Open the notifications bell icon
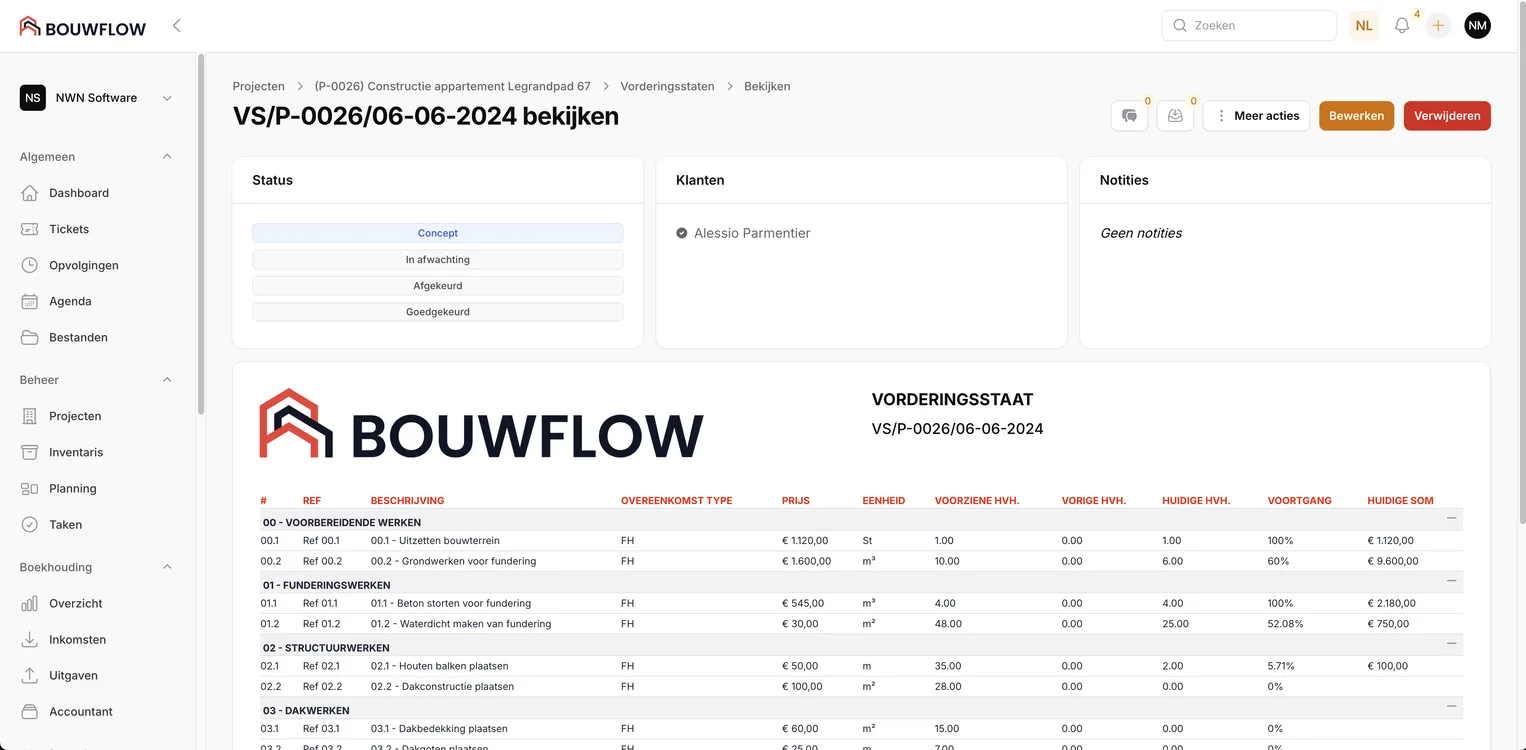This screenshot has height=750, width=1526. pos(1402,26)
